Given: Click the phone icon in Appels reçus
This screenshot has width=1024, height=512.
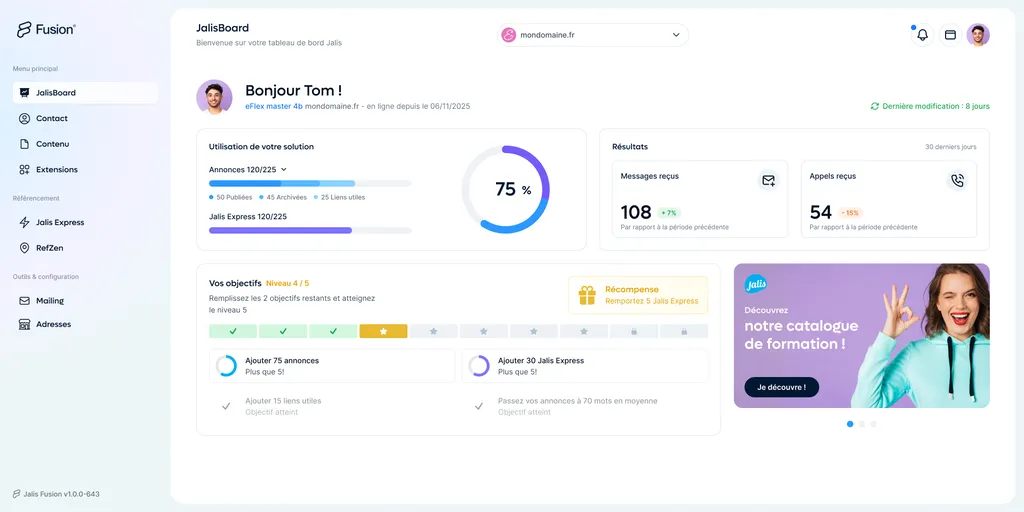Looking at the screenshot, I should pos(957,181).
